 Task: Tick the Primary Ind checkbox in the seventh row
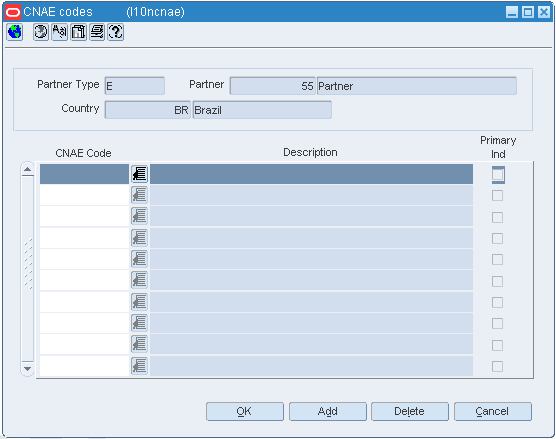coord(497,302)
